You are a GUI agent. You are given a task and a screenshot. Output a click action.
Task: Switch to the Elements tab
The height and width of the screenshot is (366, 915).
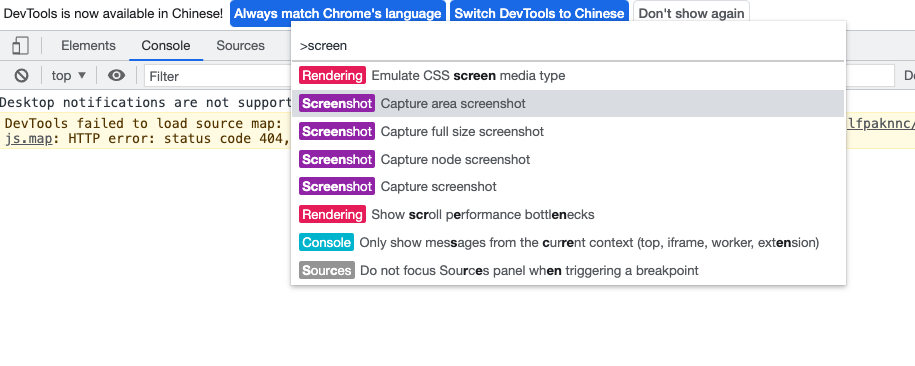pyautogui.click(x=88, y=46)
